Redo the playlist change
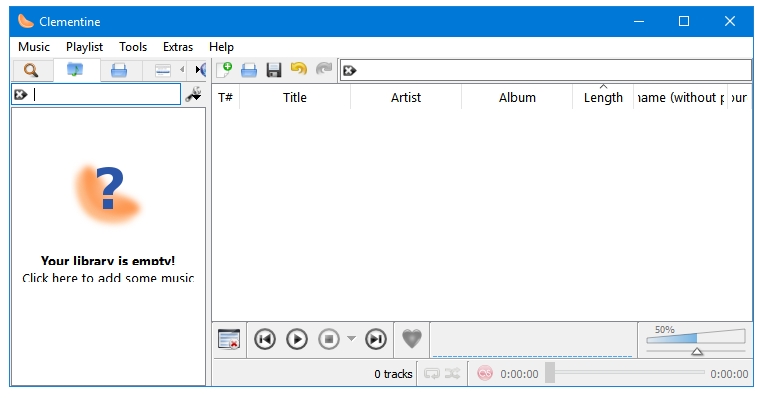 tap(324, 69)
